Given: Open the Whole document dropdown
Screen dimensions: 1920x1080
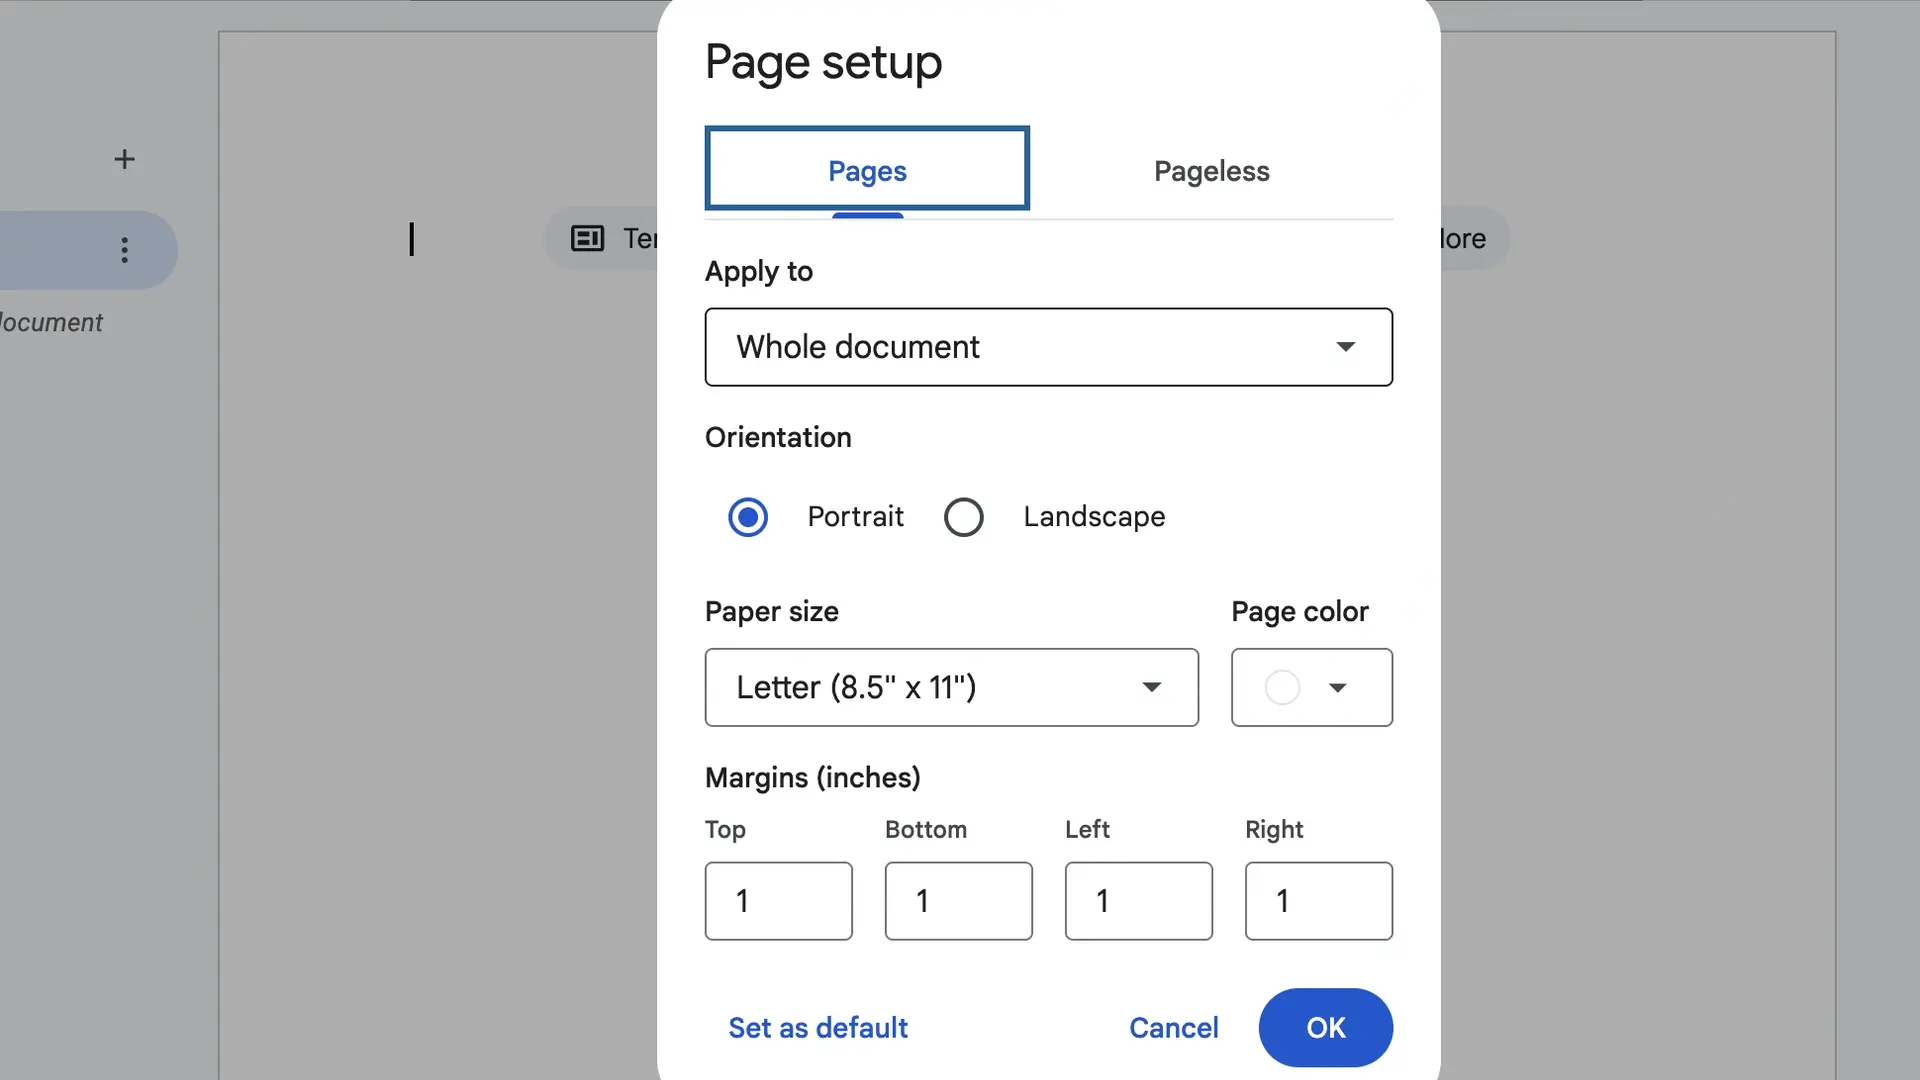Looking at the screenshot, I should (x=1048, y=347).
